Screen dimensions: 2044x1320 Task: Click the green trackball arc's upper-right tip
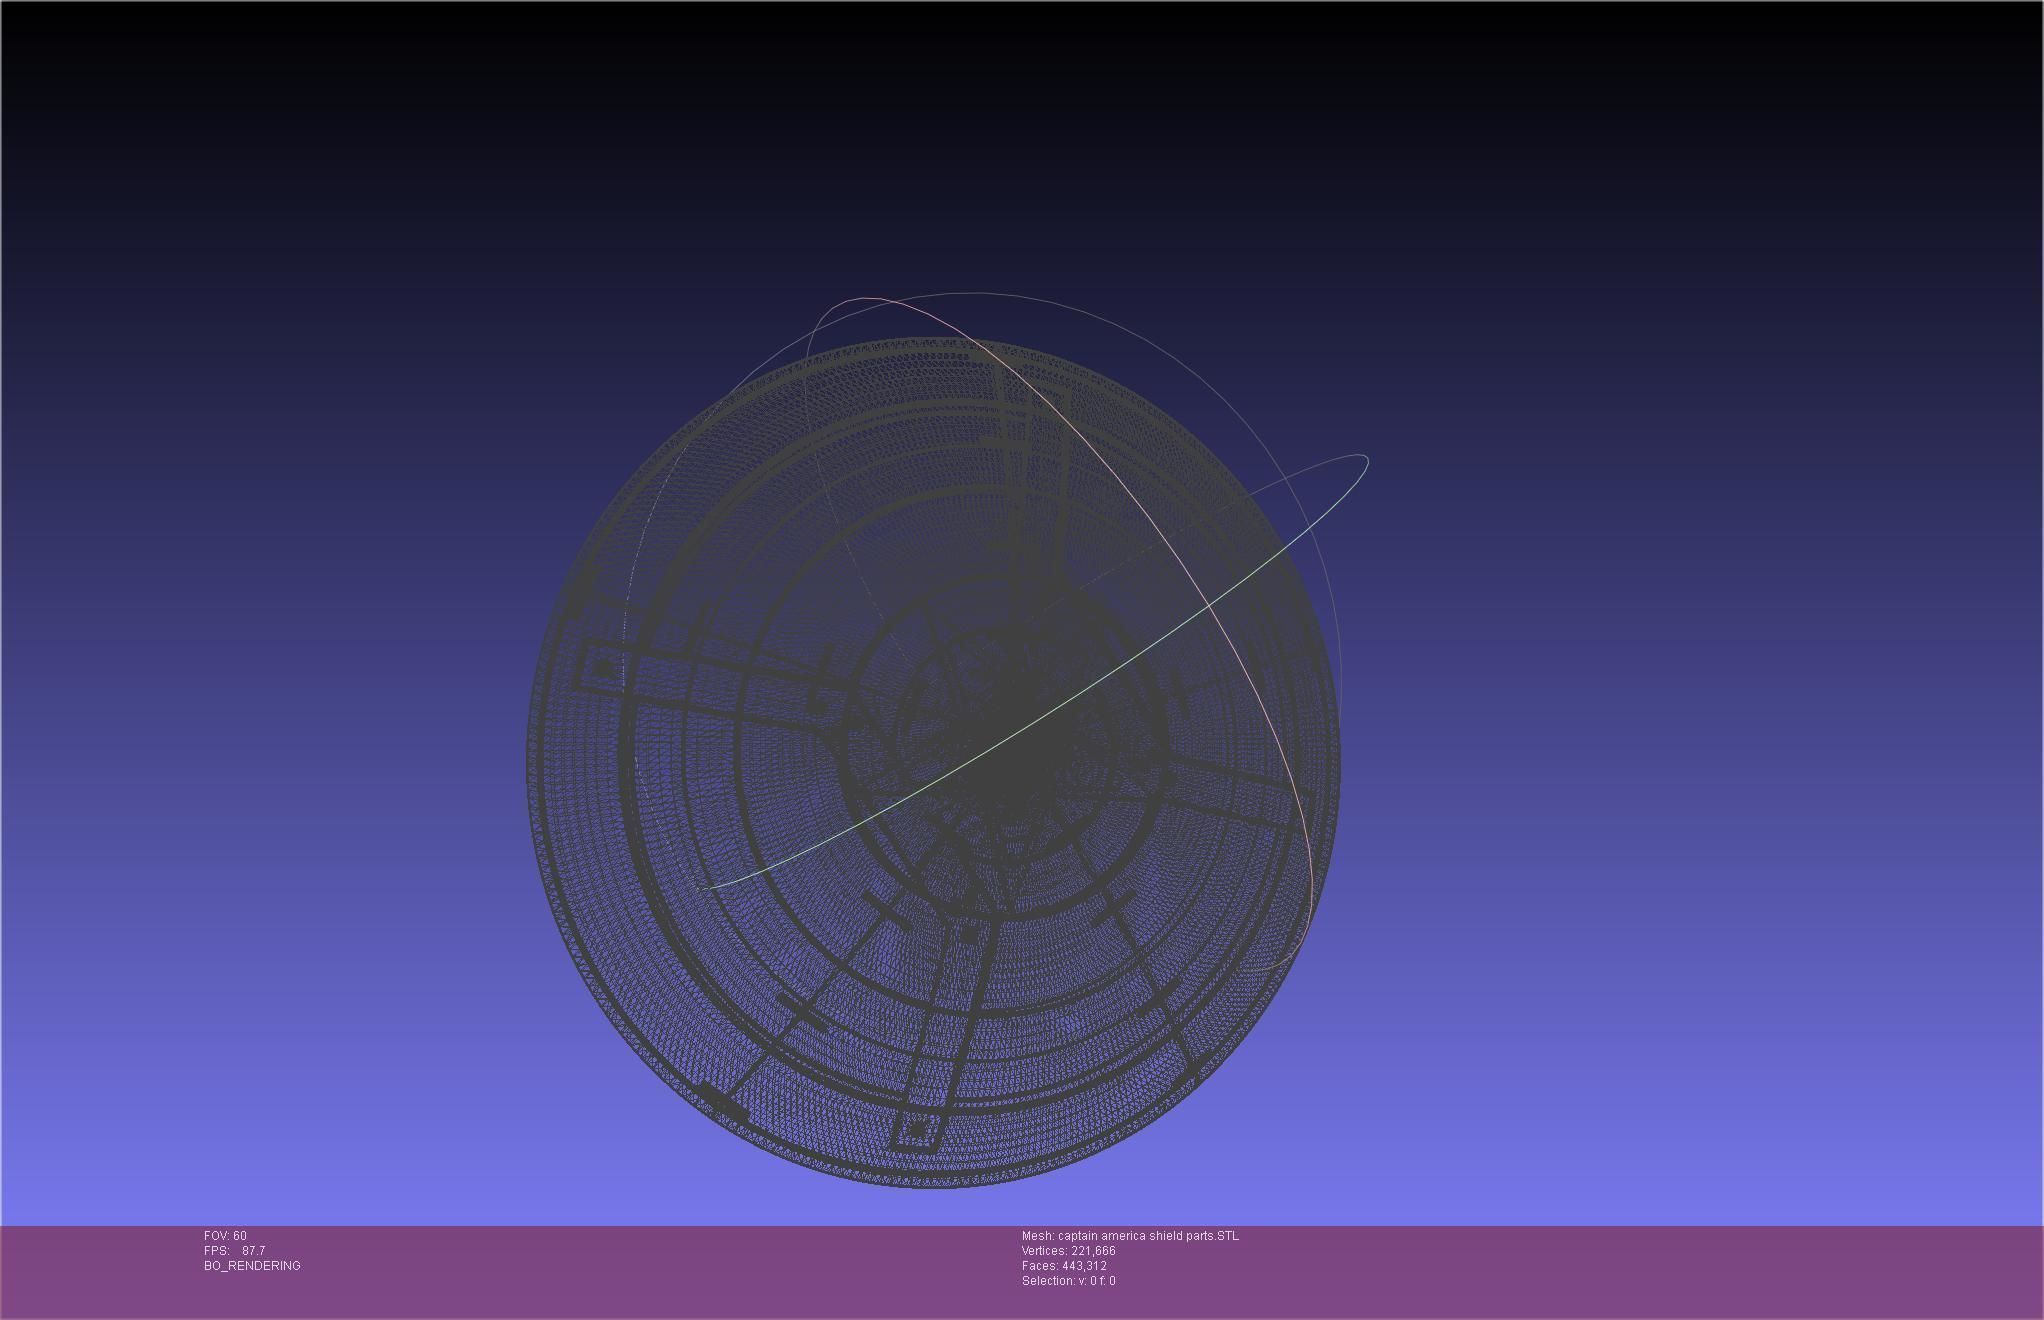click(x=1365, y=458)
